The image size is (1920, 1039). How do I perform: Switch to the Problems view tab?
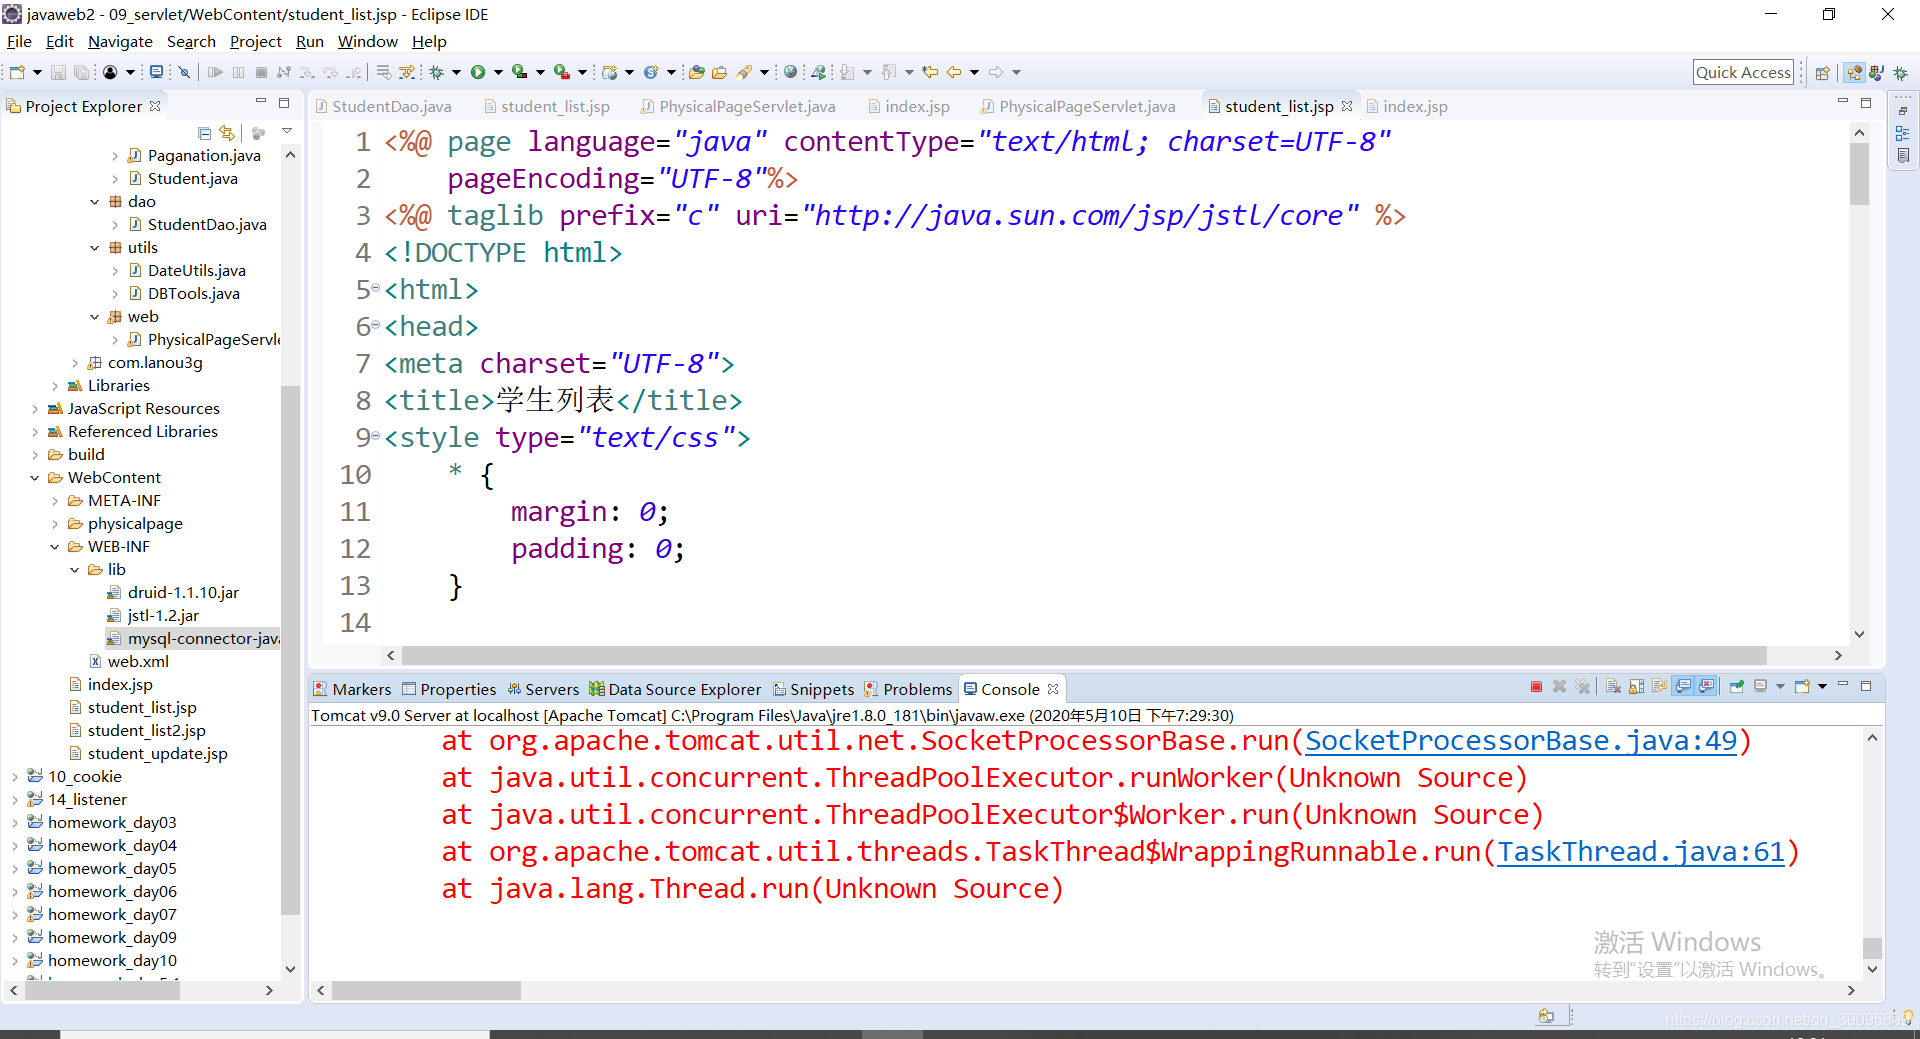[908, 689]
